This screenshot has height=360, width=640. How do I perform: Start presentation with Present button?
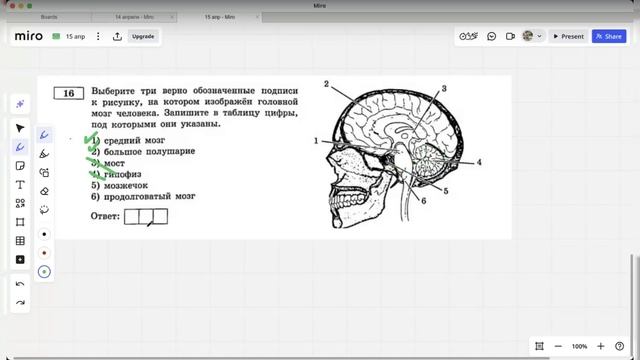click(568, 36)
